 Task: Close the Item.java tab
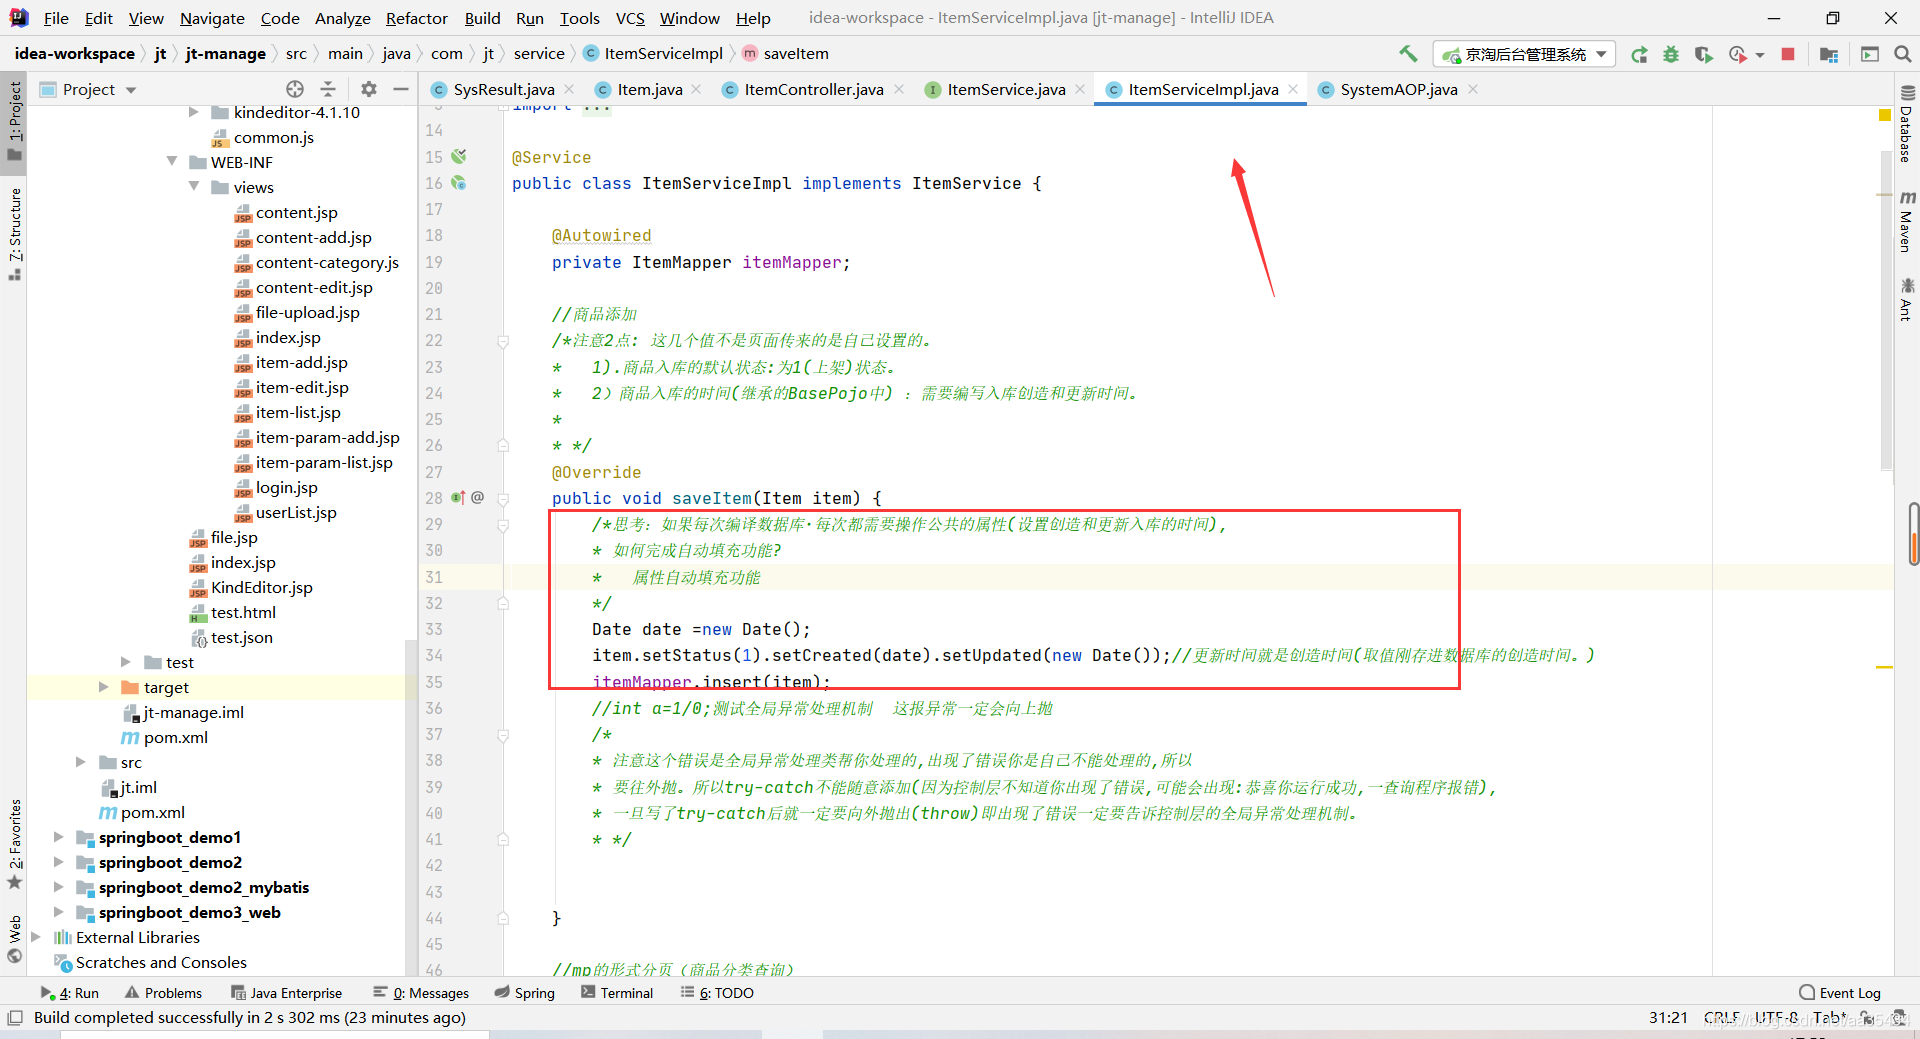pyautogui.click(x=697, y=89)
